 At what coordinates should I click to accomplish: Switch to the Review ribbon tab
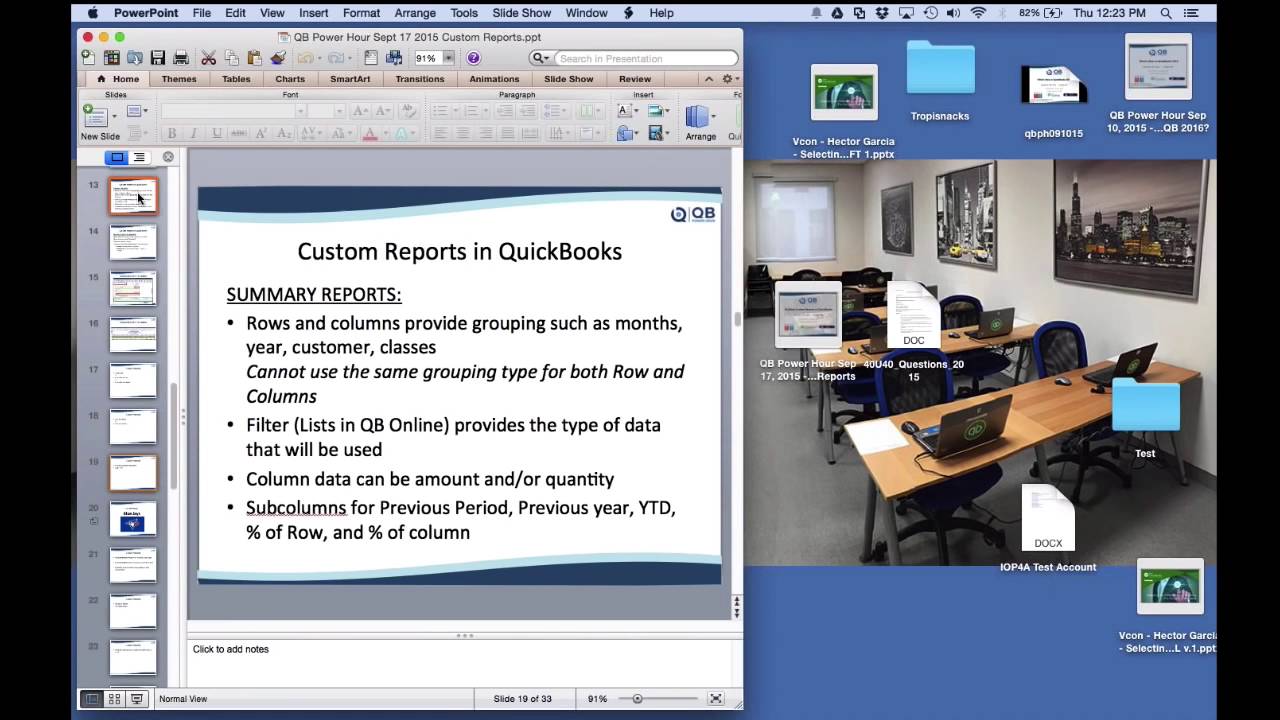635,79
